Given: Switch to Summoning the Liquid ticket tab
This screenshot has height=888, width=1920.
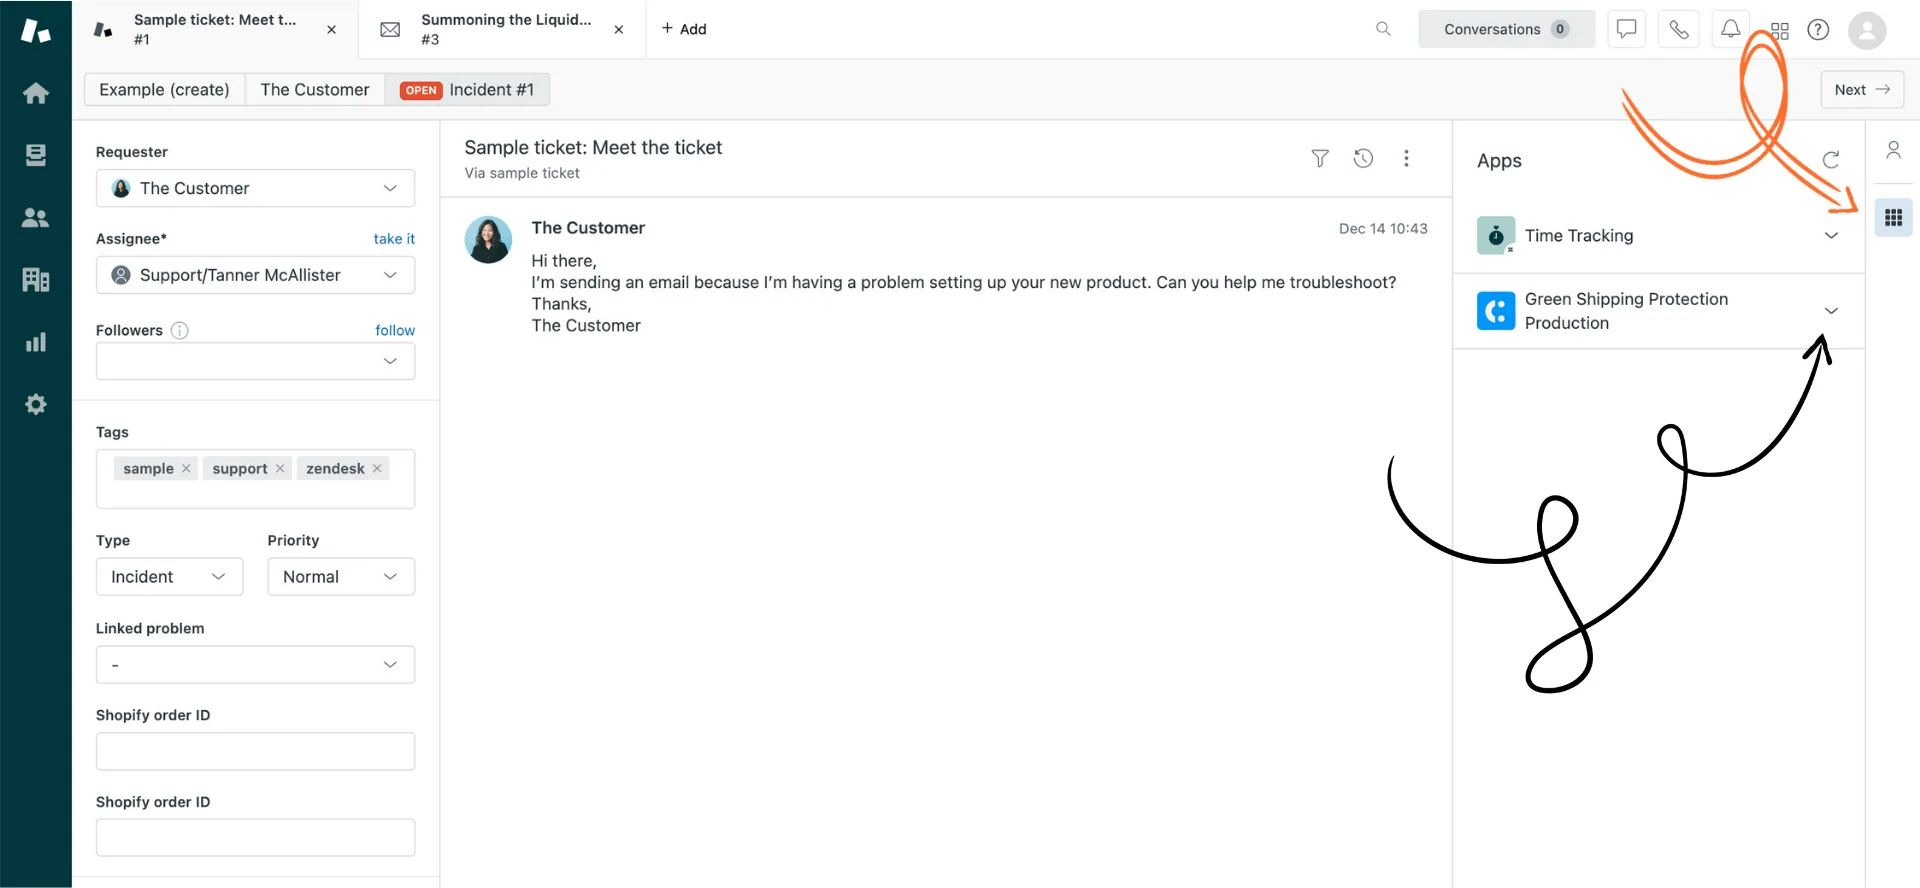Looking at the screenshot, I should [x=504, y=29].
